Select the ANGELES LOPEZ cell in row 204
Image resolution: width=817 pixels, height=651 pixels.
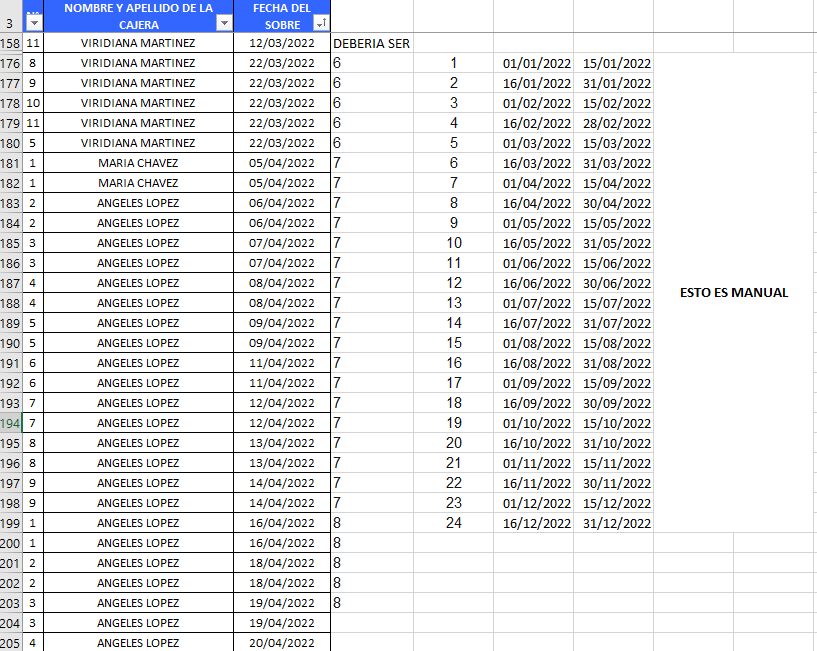point(139,623)
